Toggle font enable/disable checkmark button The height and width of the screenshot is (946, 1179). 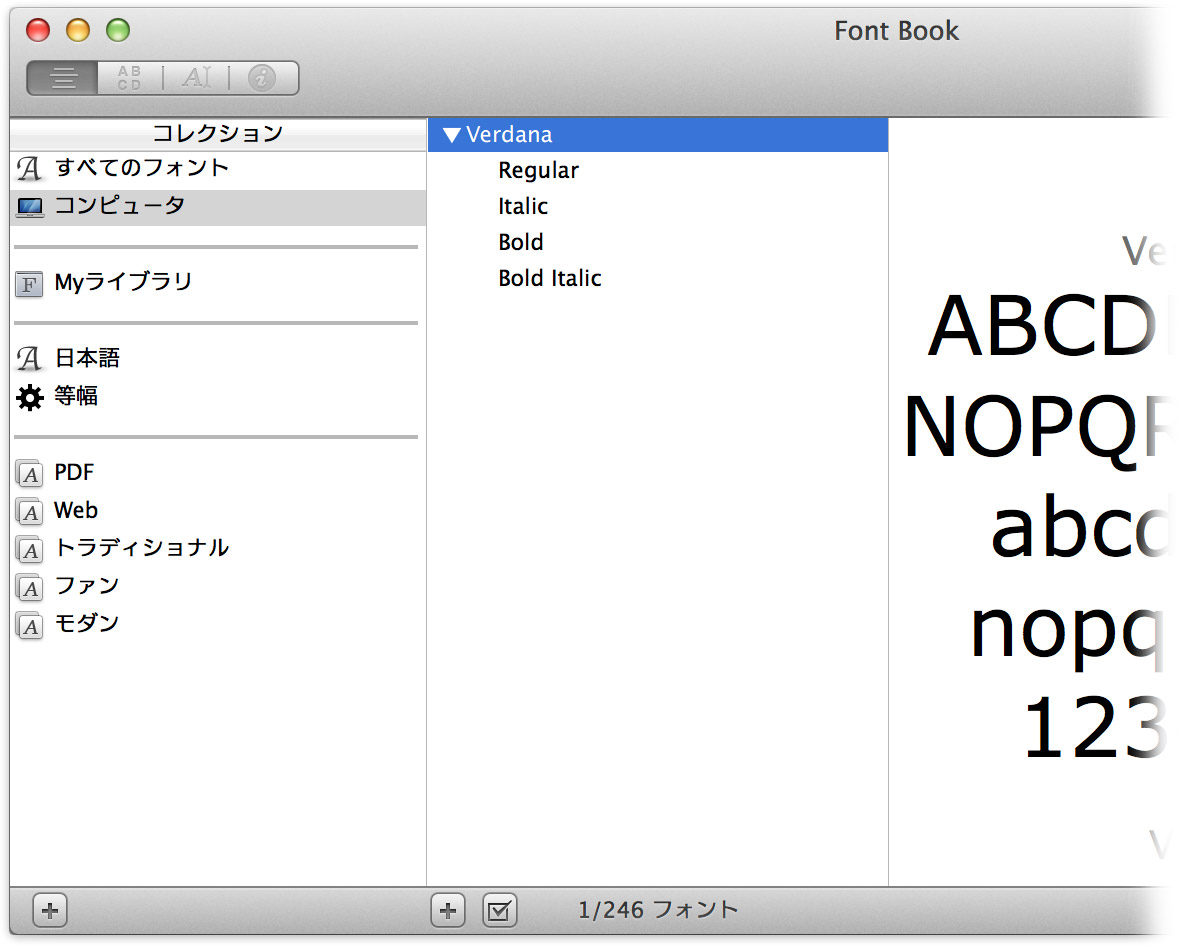tap(499, 911)
